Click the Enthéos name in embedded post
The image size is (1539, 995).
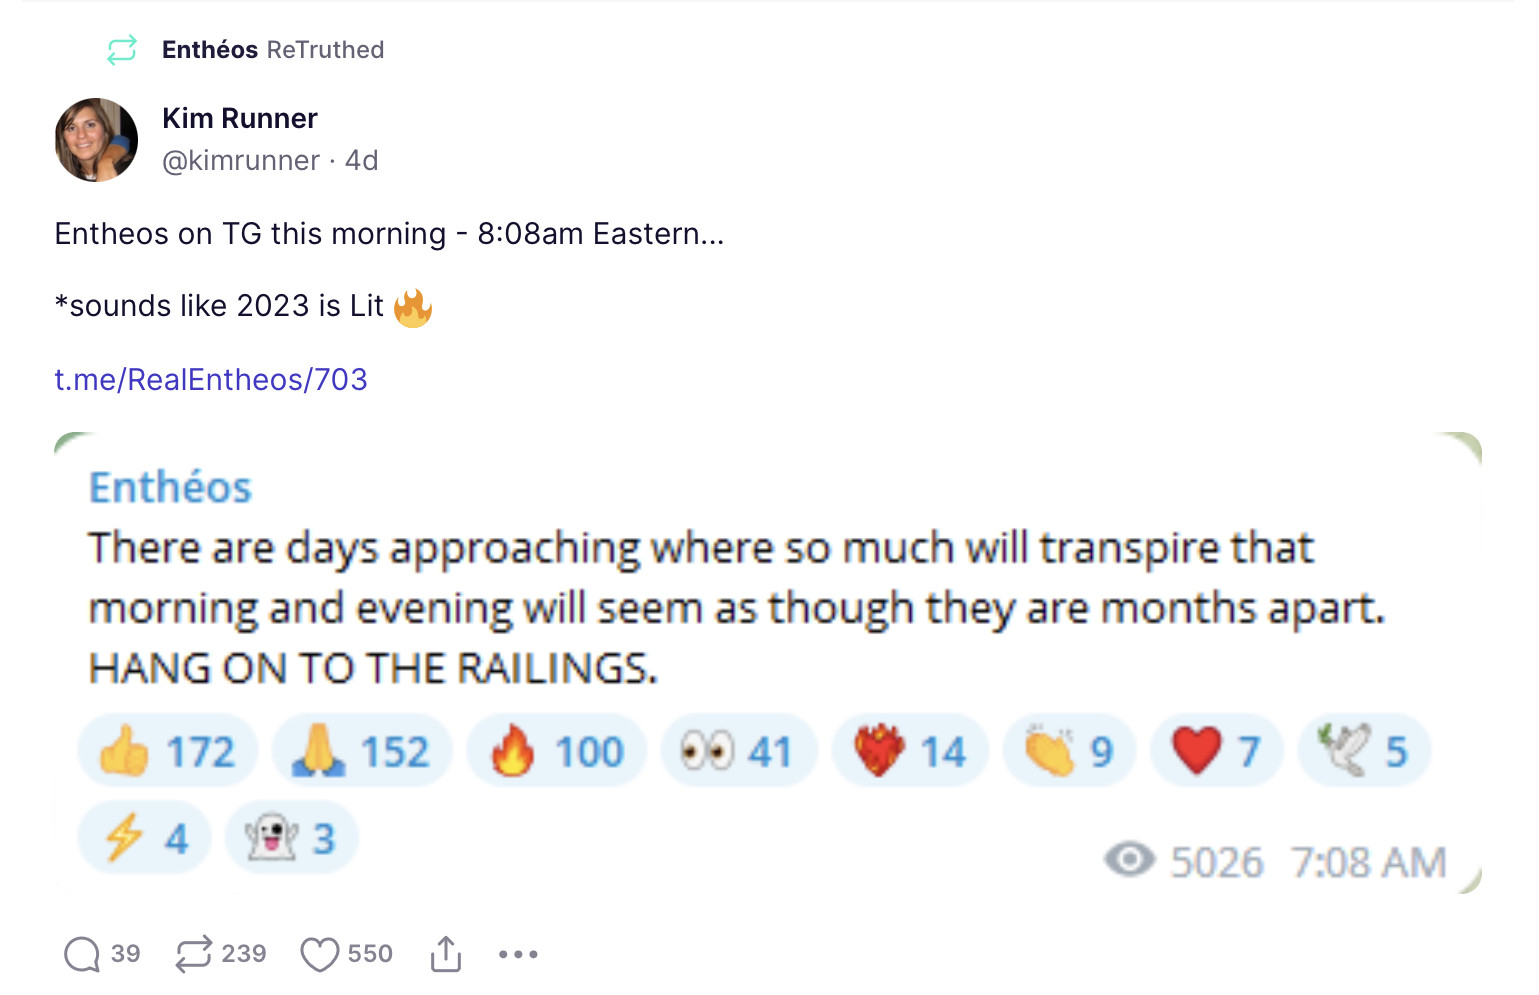click(170, 488)
